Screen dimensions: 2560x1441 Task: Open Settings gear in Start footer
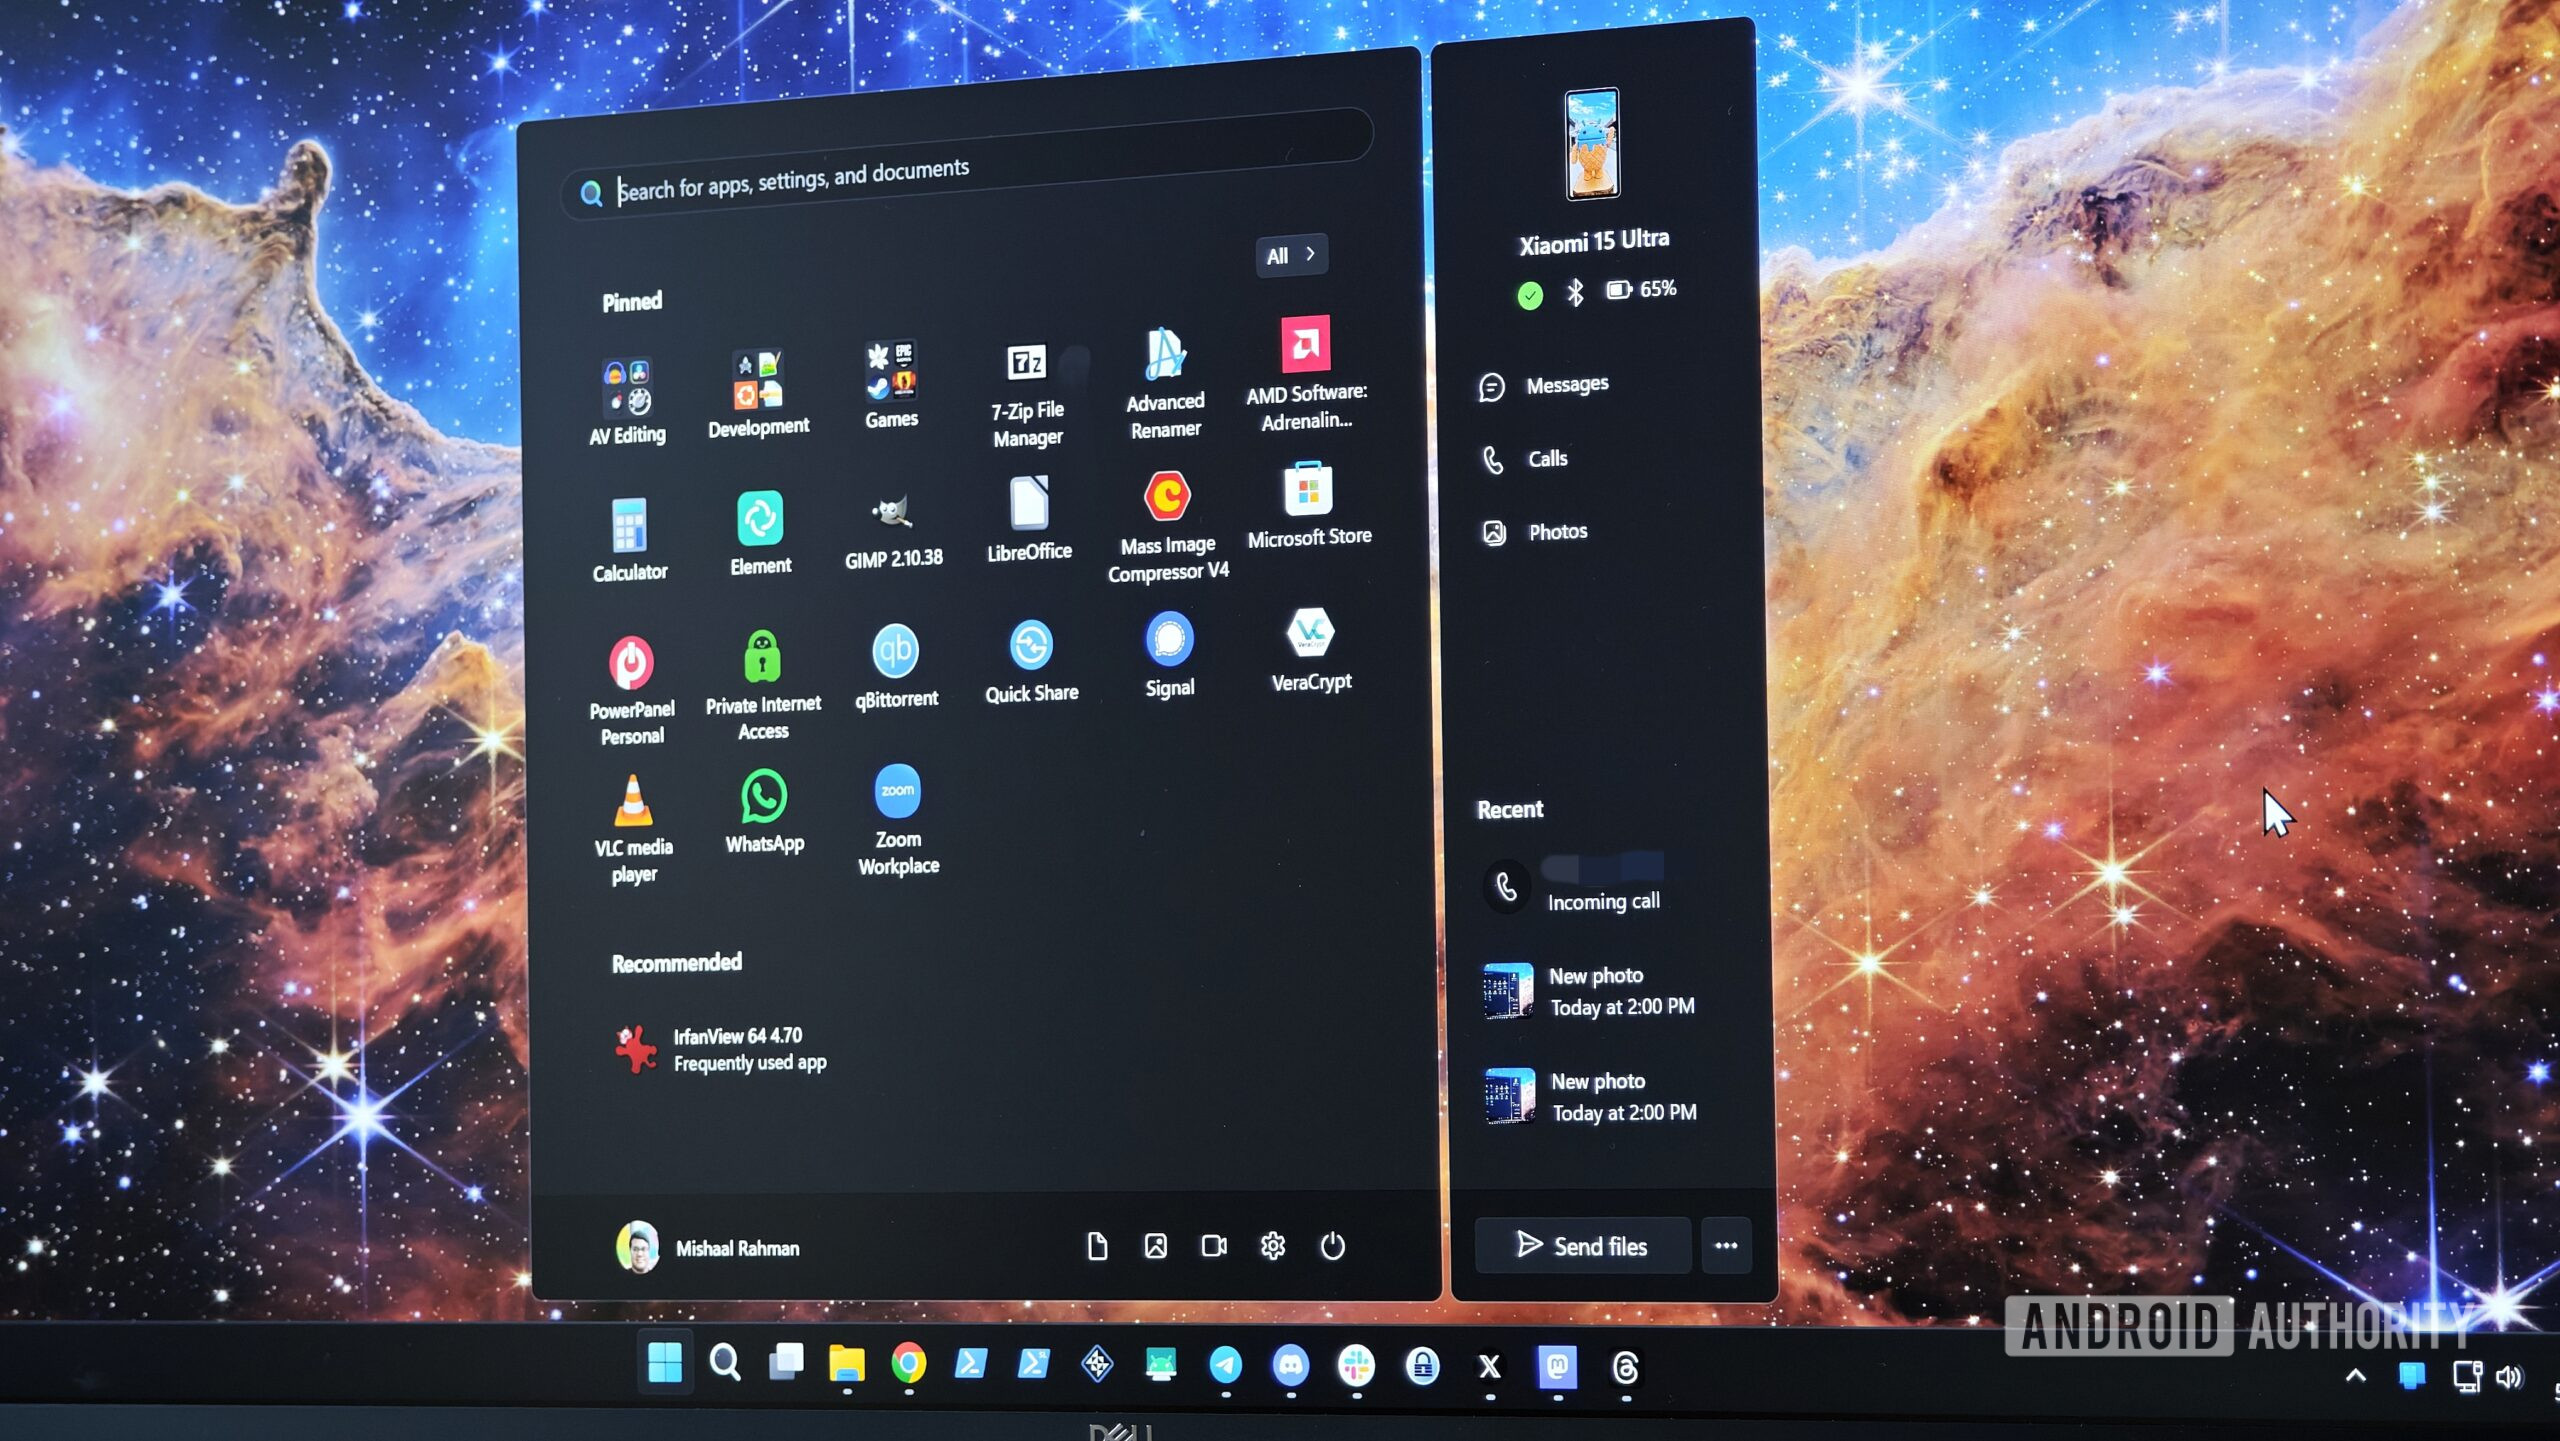tap(1272, 1246)
